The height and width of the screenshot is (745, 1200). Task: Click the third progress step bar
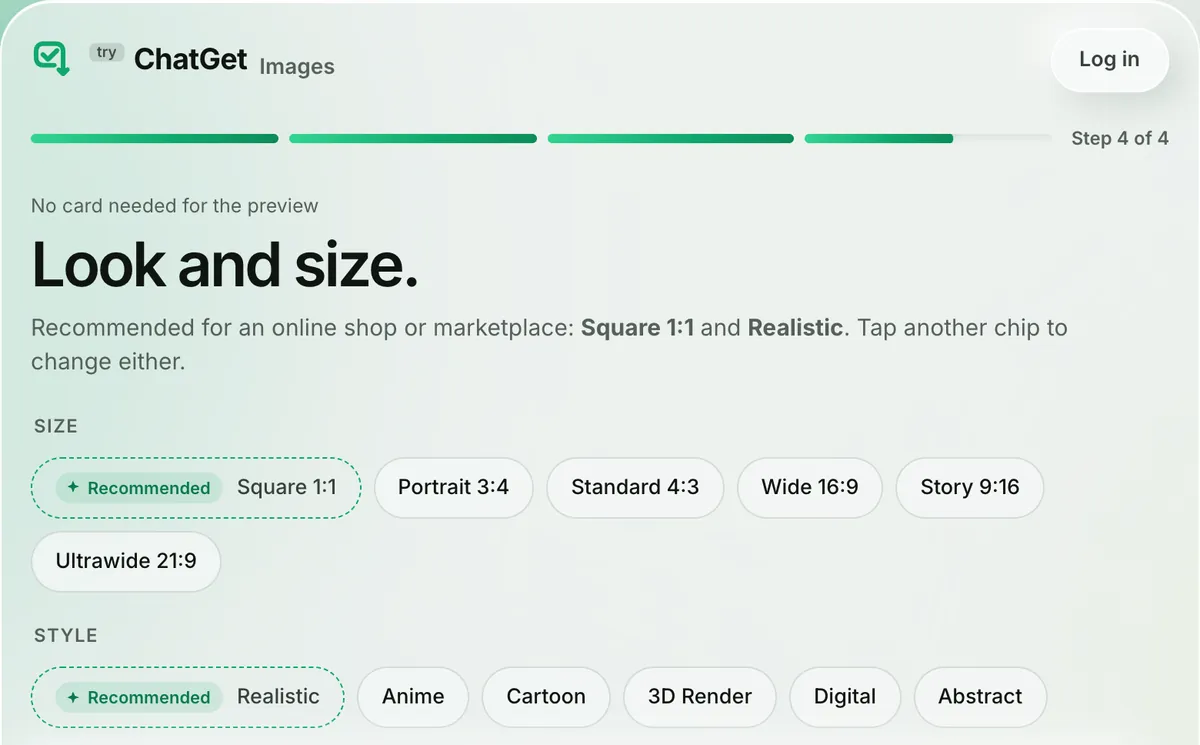pyautogui.click(x=671, y=139)
